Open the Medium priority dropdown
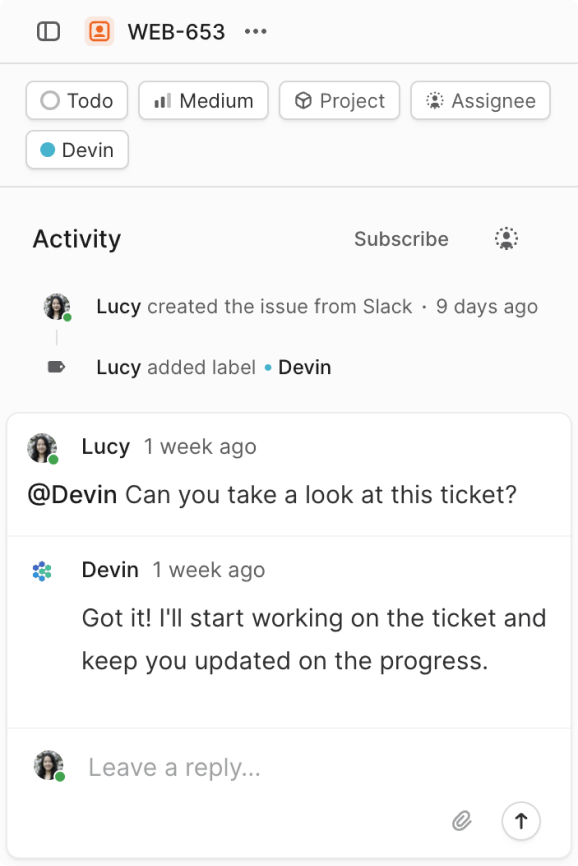Image resolution: width=578 pixels, height=866 pixels. (203, 100)
